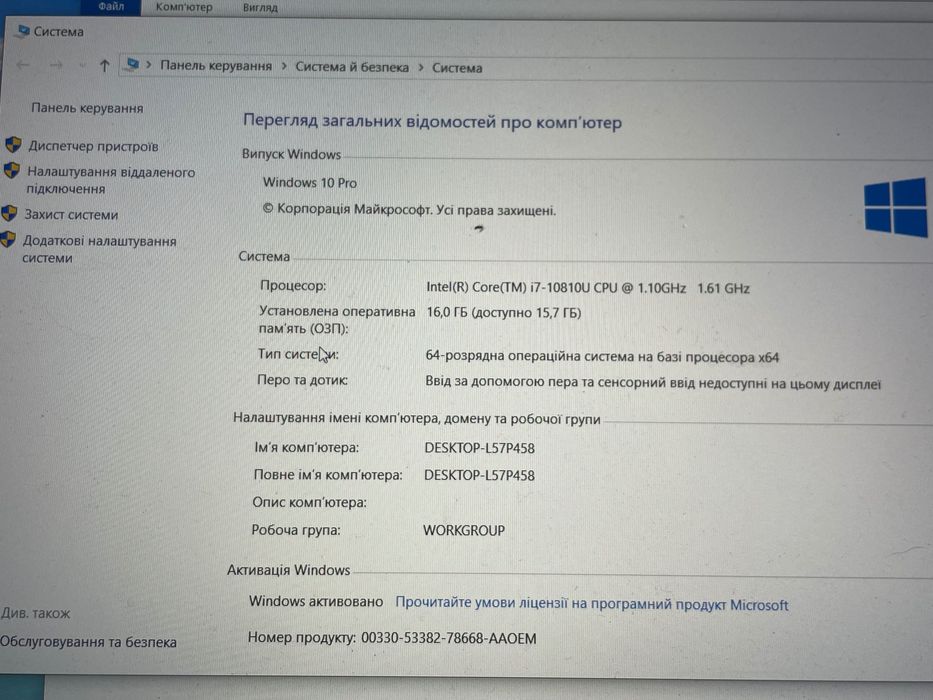Click the computer icon in address bar

(133, 64)
